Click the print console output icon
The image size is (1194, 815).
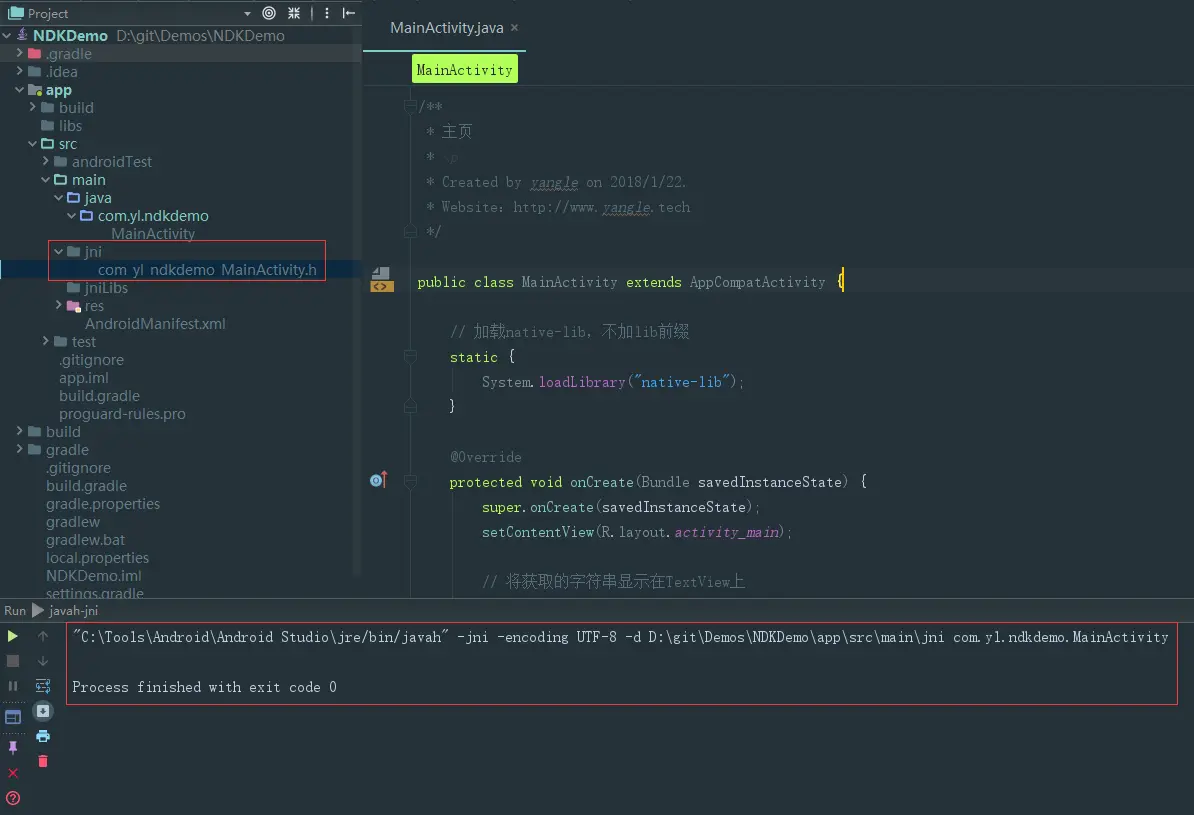click(43, 737)
